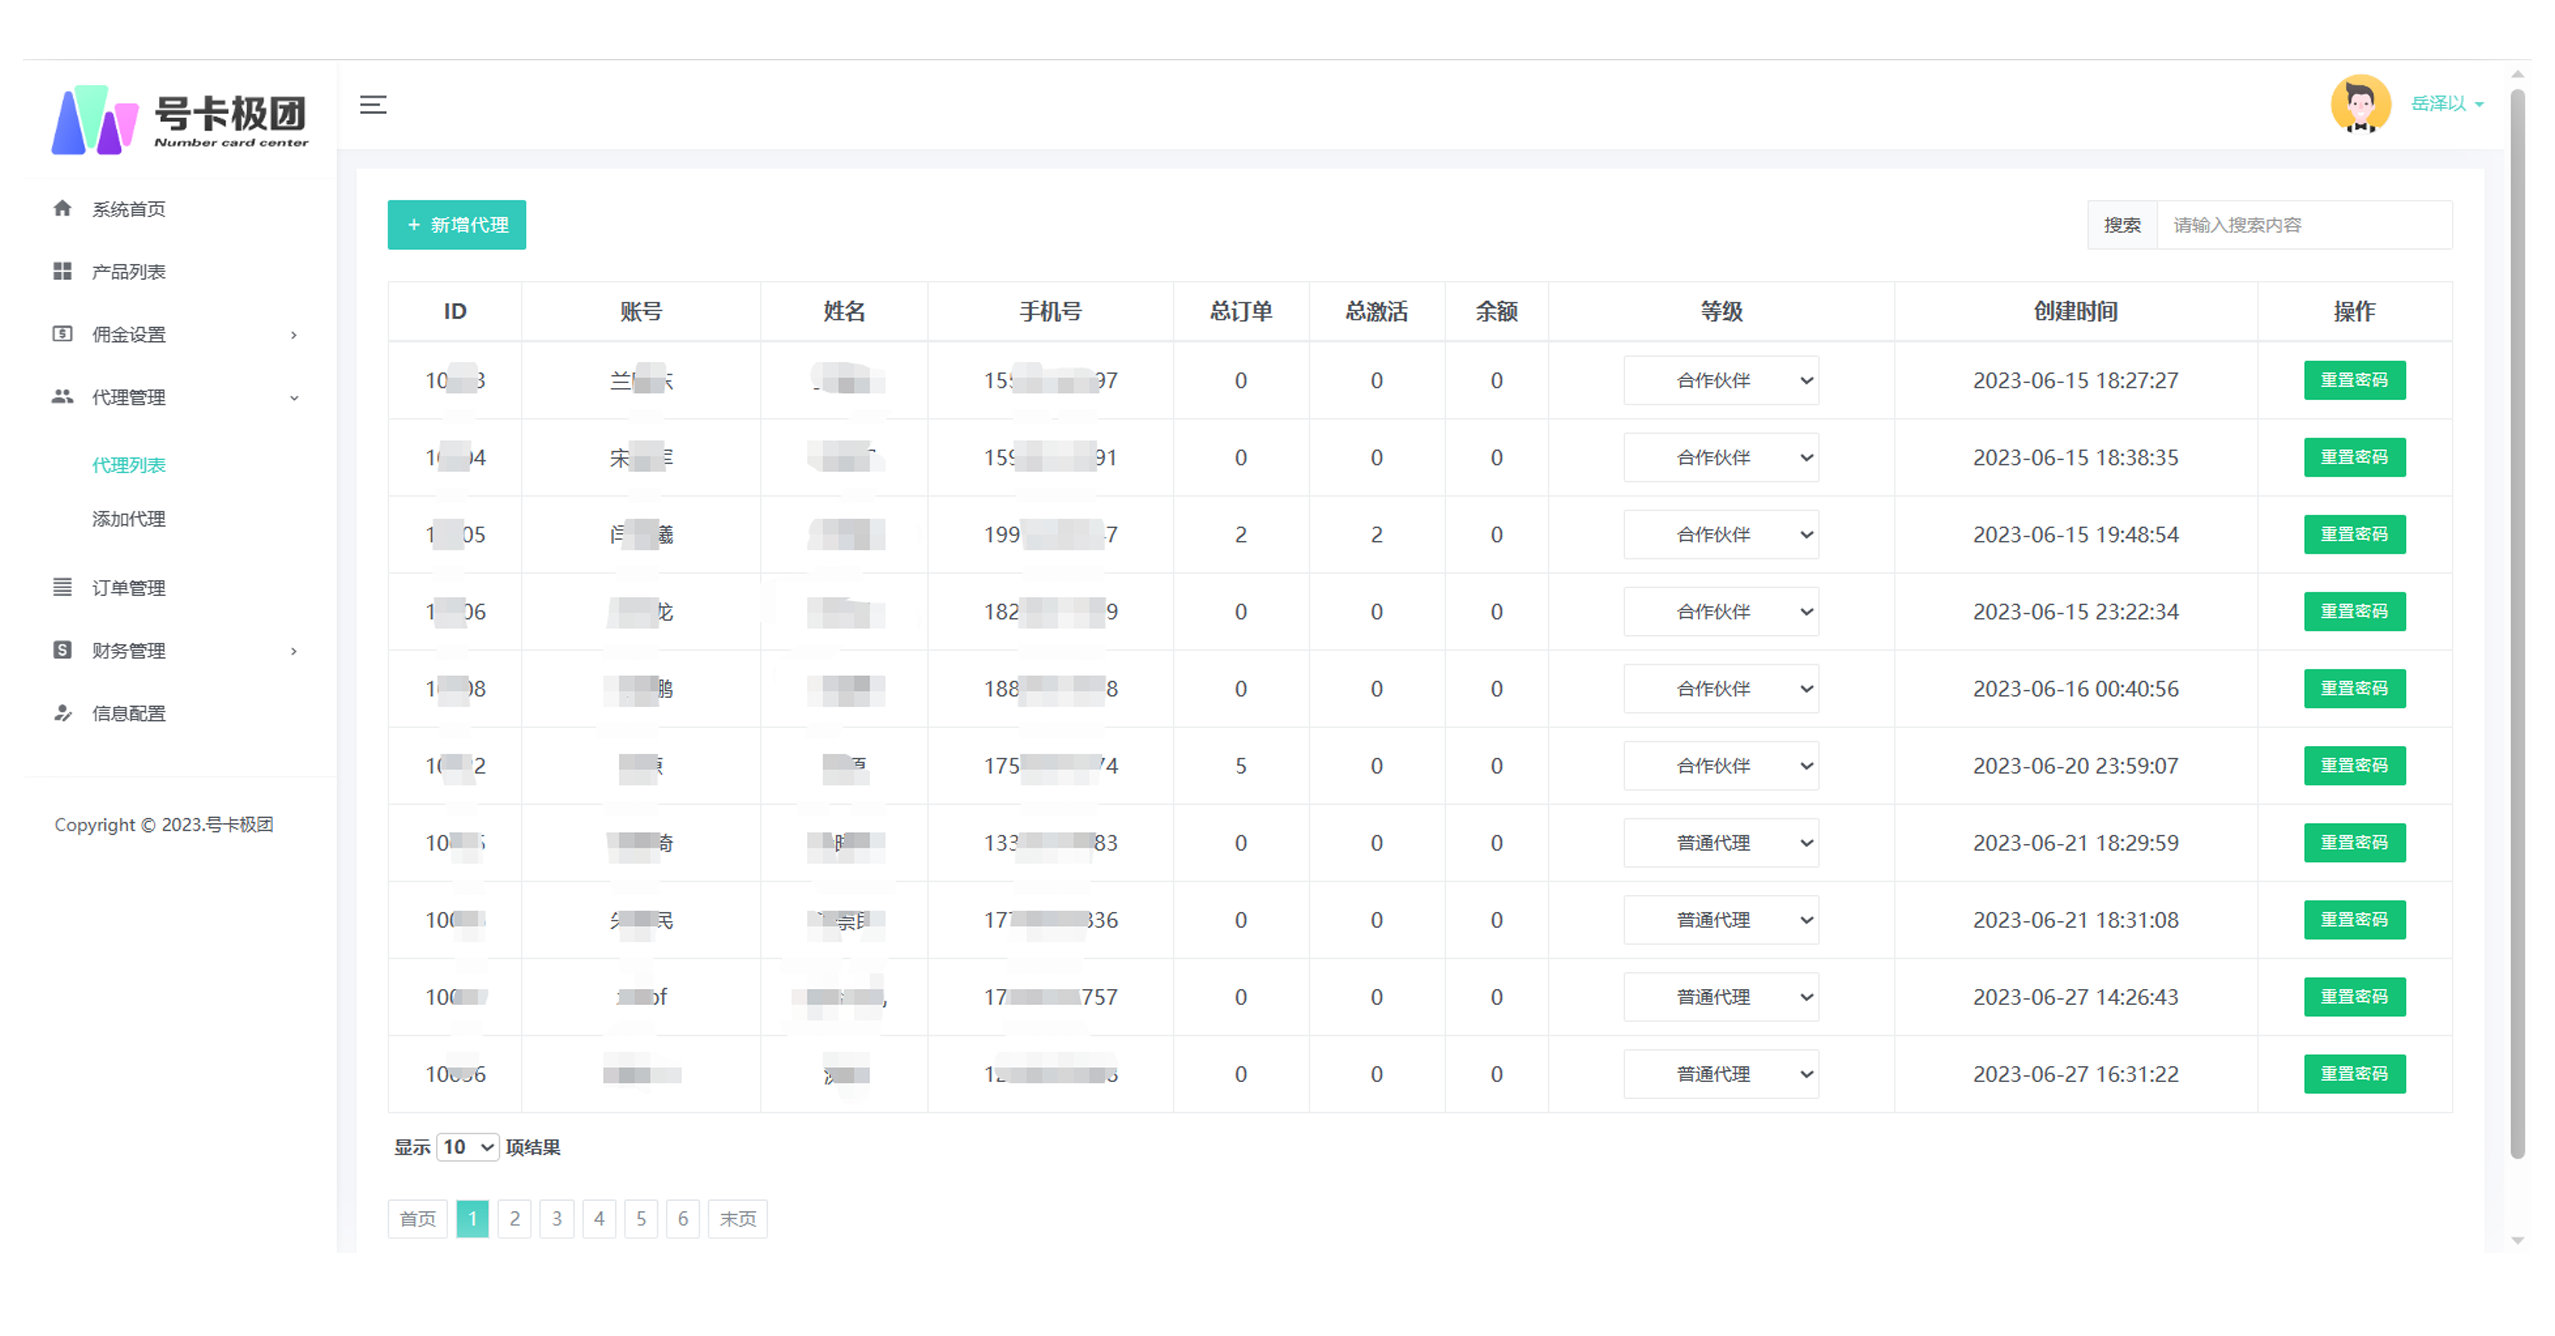Image resolution: width=2555 pixels, height=1336 pixels.
Task: Click 重置密码 for 2023-06-27 16:31:22 row
Action: tap(2354, 1074)
